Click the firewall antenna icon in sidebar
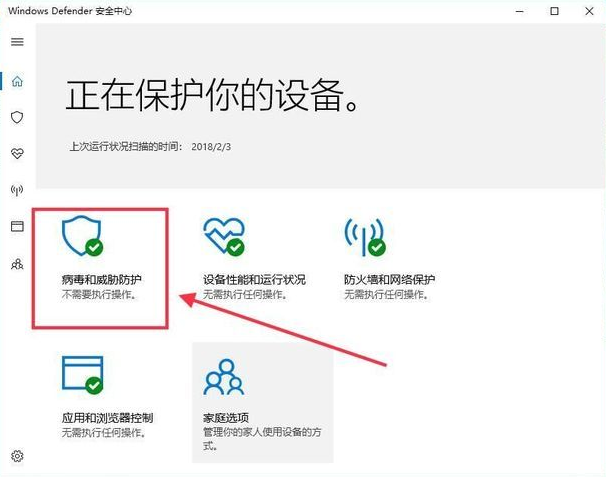Image resolution: width=606 pixels, height=477 pixels. (17, 190)
